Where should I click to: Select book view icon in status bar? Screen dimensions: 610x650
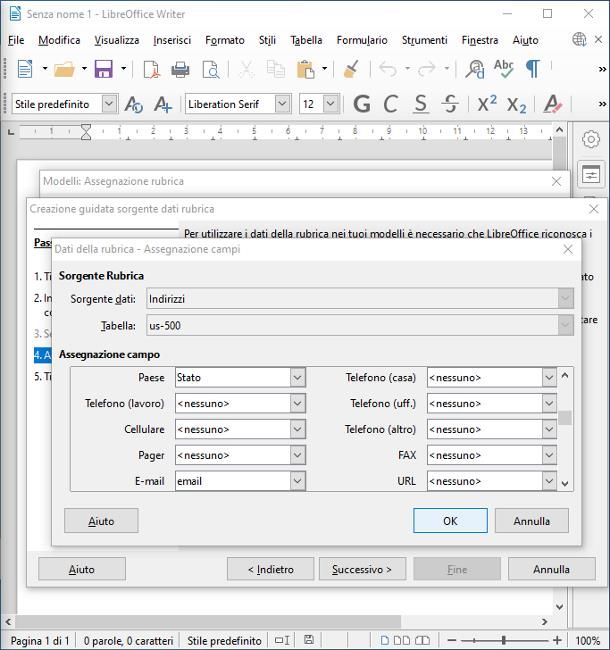tap(422, 640)
